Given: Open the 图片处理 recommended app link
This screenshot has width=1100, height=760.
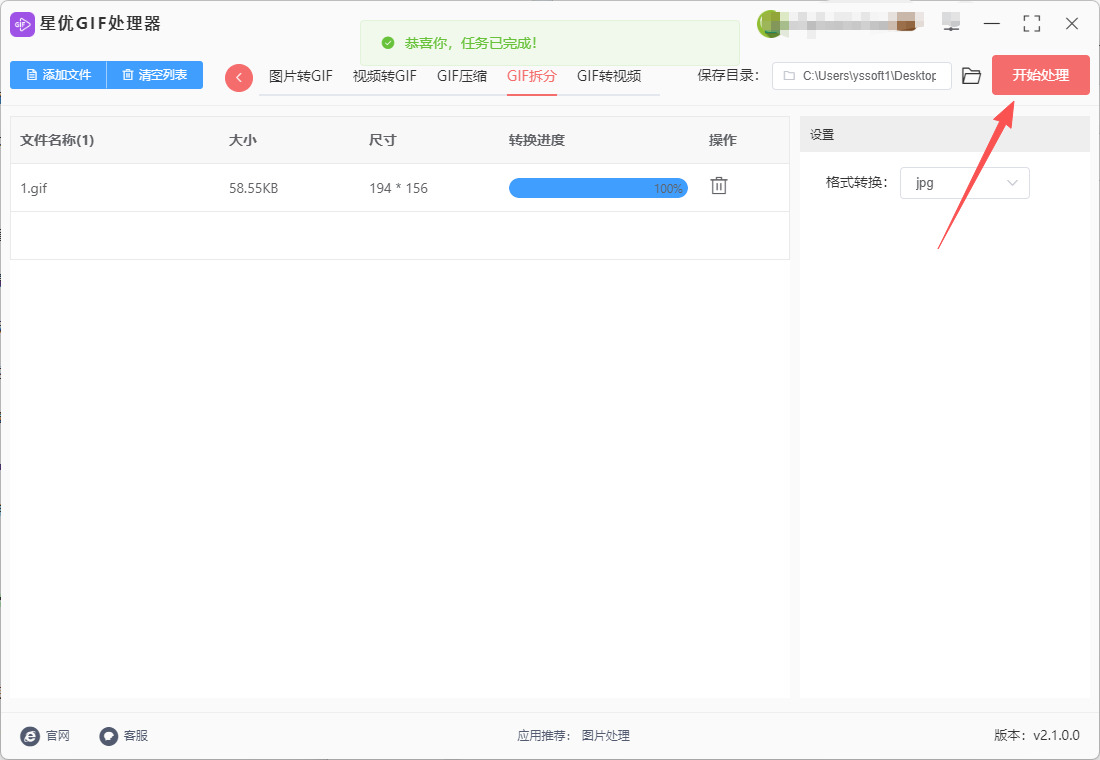Looking at the screenshot, I should point(605,736).
